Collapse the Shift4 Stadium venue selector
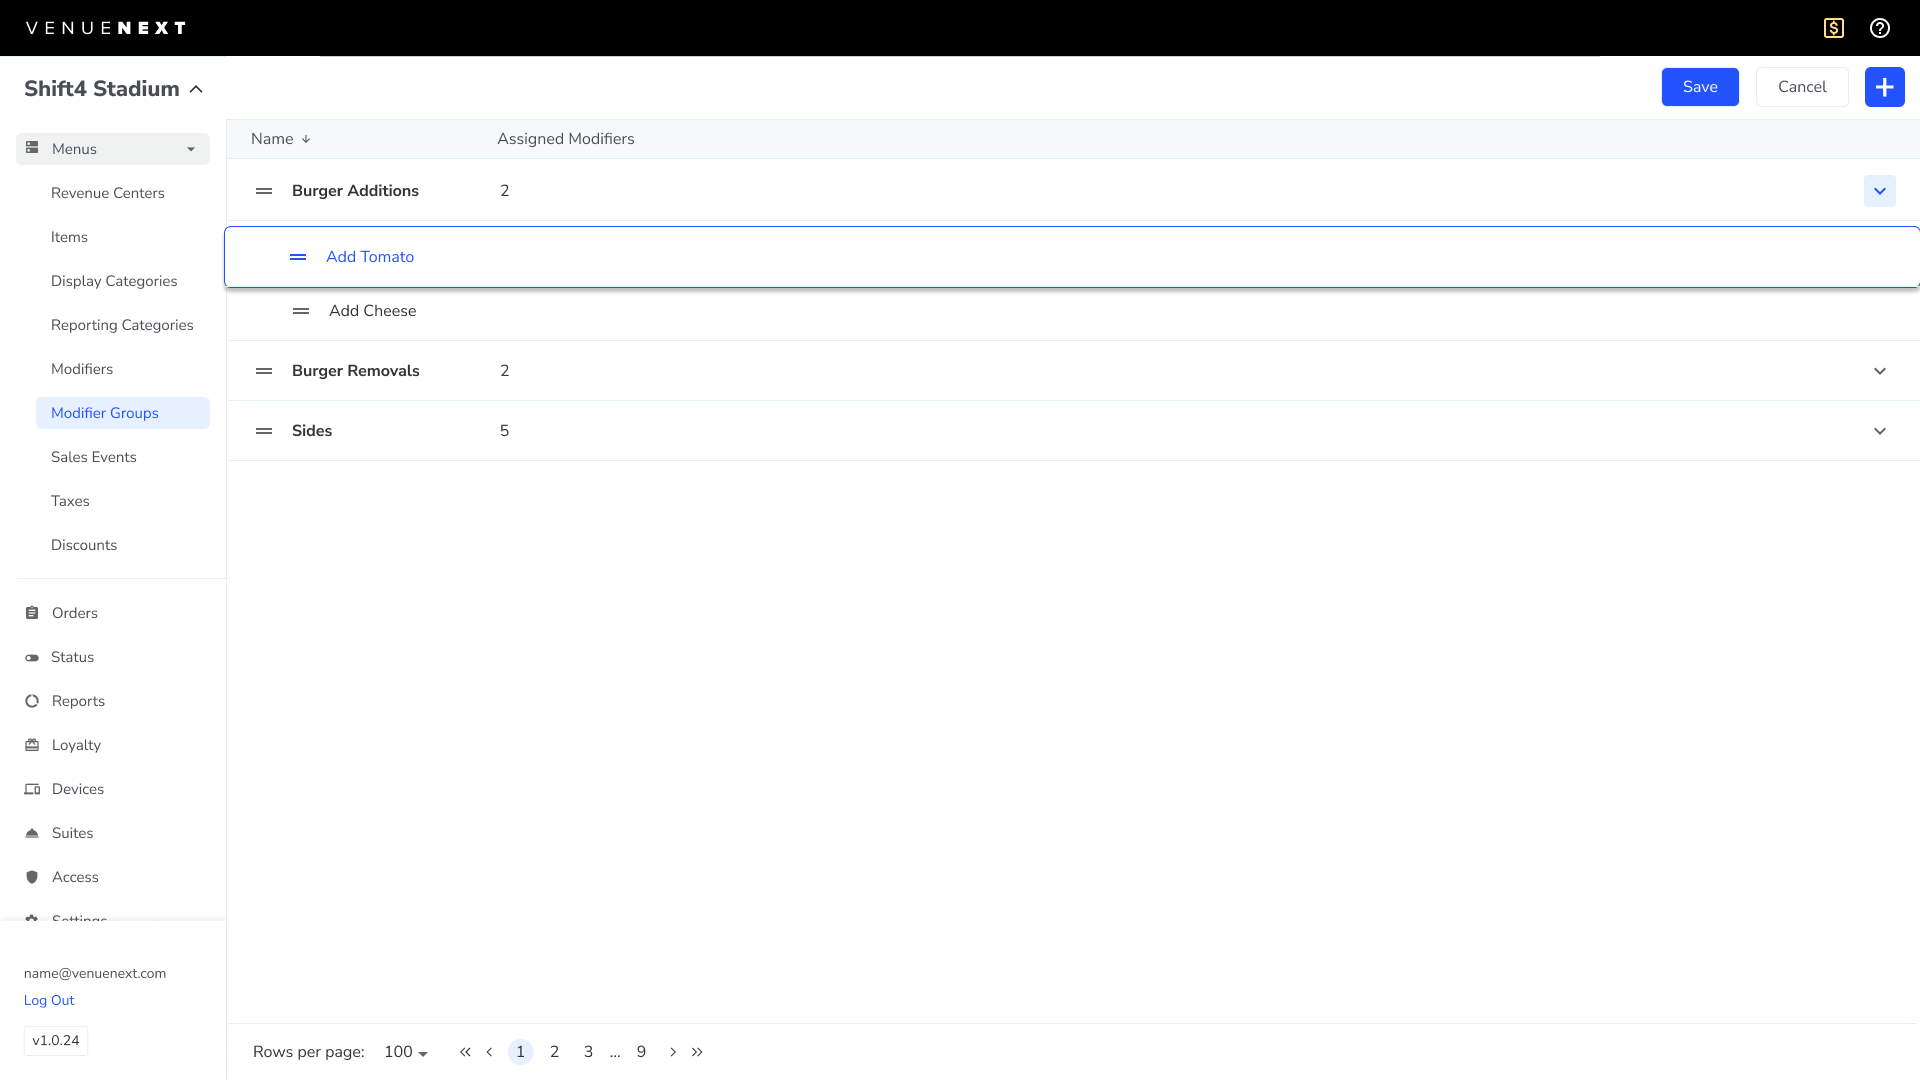1920x1080 pixels. [196, 89]
